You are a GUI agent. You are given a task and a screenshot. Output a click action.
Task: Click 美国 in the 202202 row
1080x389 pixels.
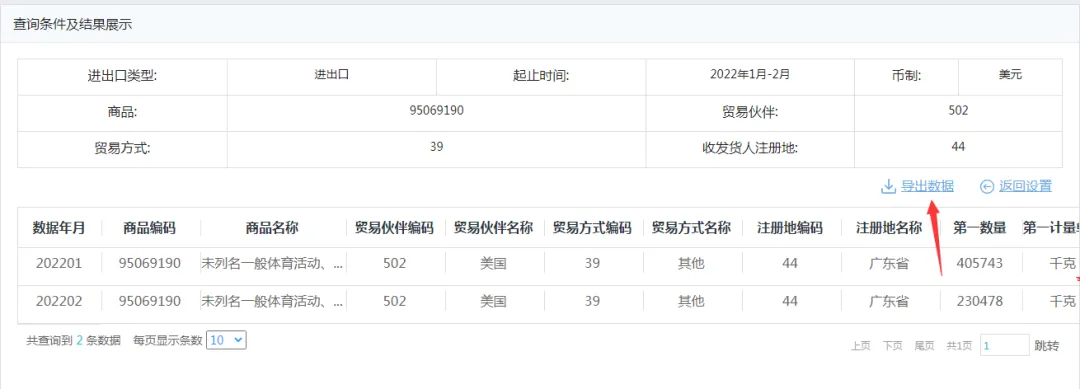(493, 302)
